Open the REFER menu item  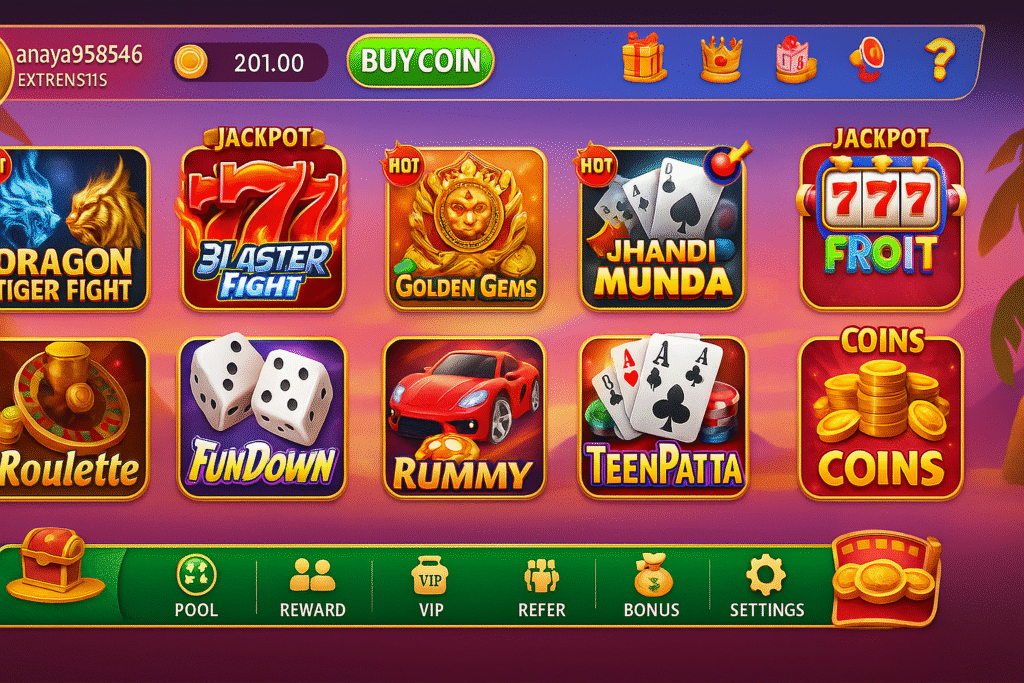(541, 588)
